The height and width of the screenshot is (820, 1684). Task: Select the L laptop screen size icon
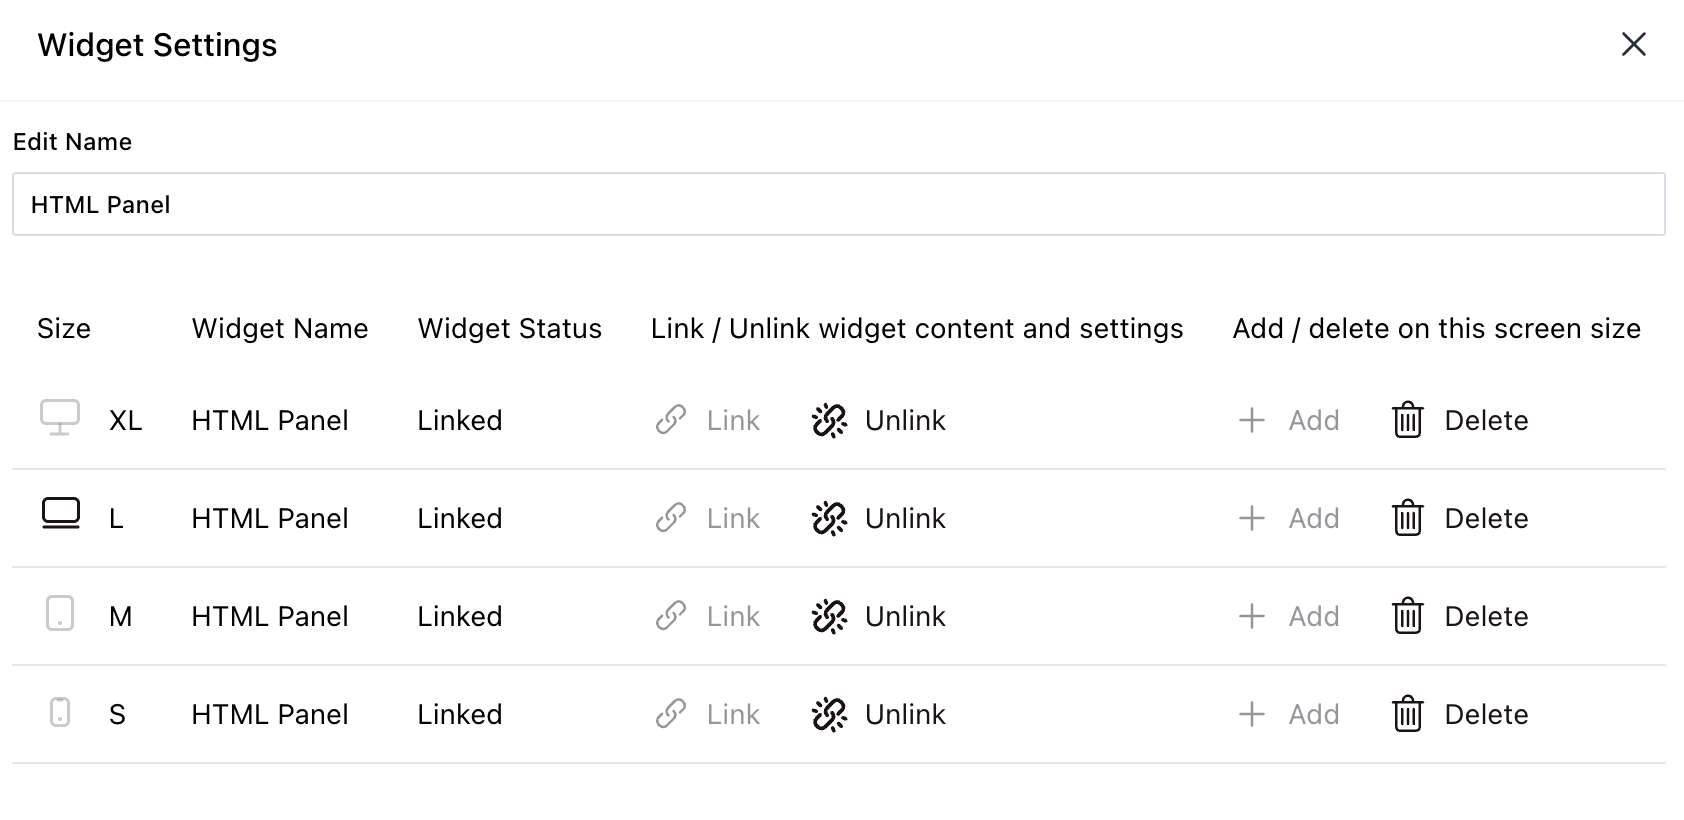[x=60, y=515]
